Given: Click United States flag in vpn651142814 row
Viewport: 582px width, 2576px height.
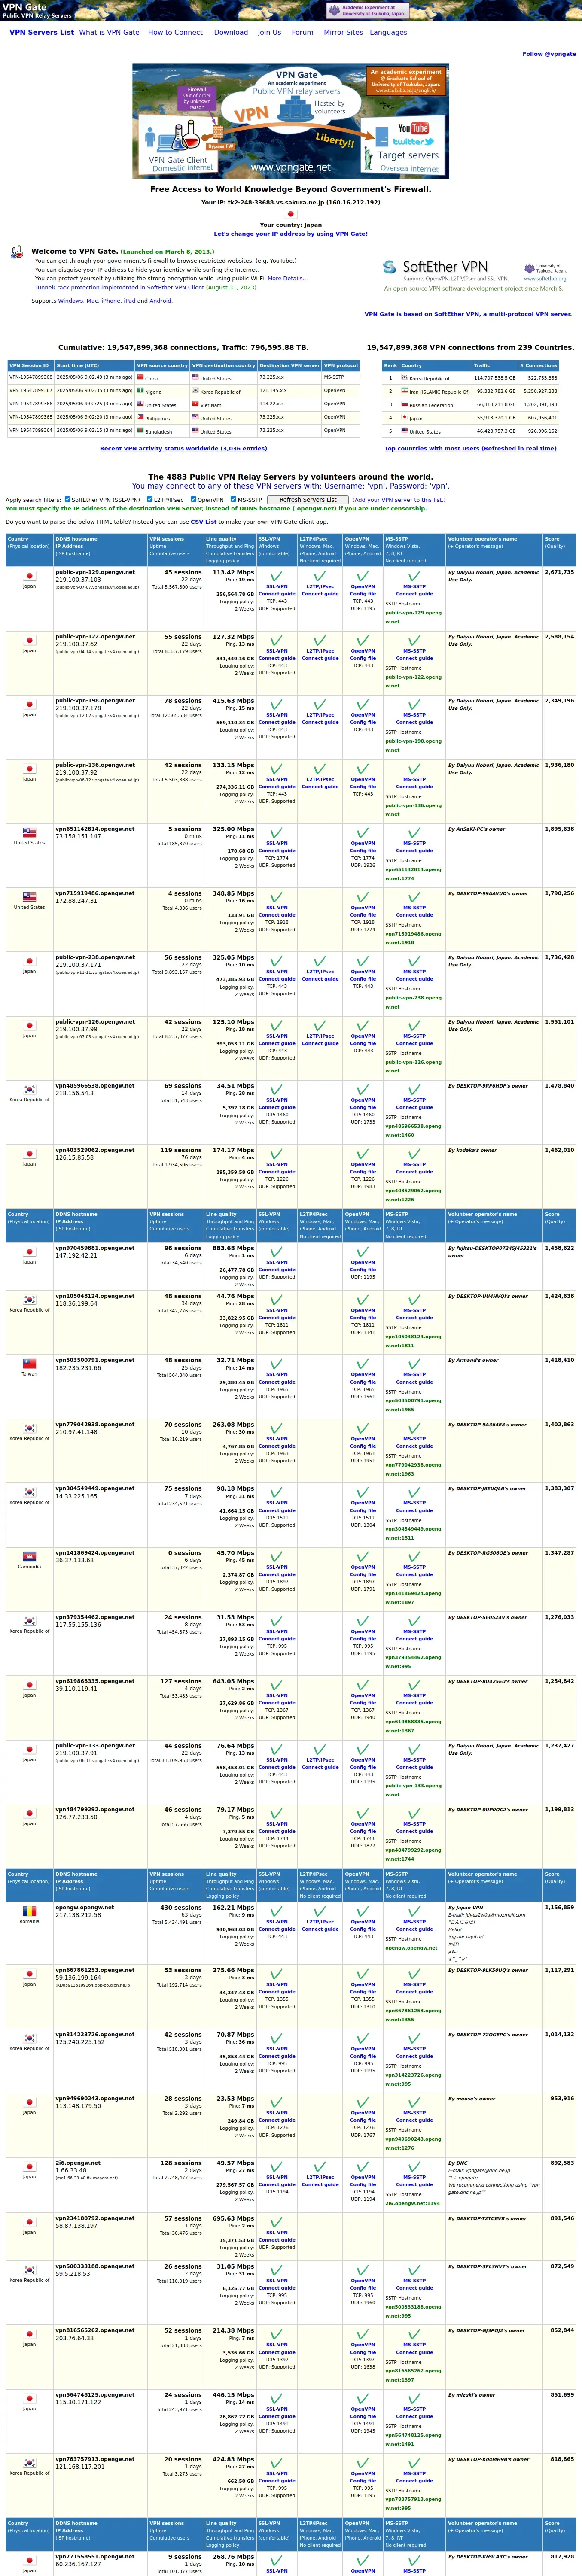Looking at the screenshot, I should (29, 833).
